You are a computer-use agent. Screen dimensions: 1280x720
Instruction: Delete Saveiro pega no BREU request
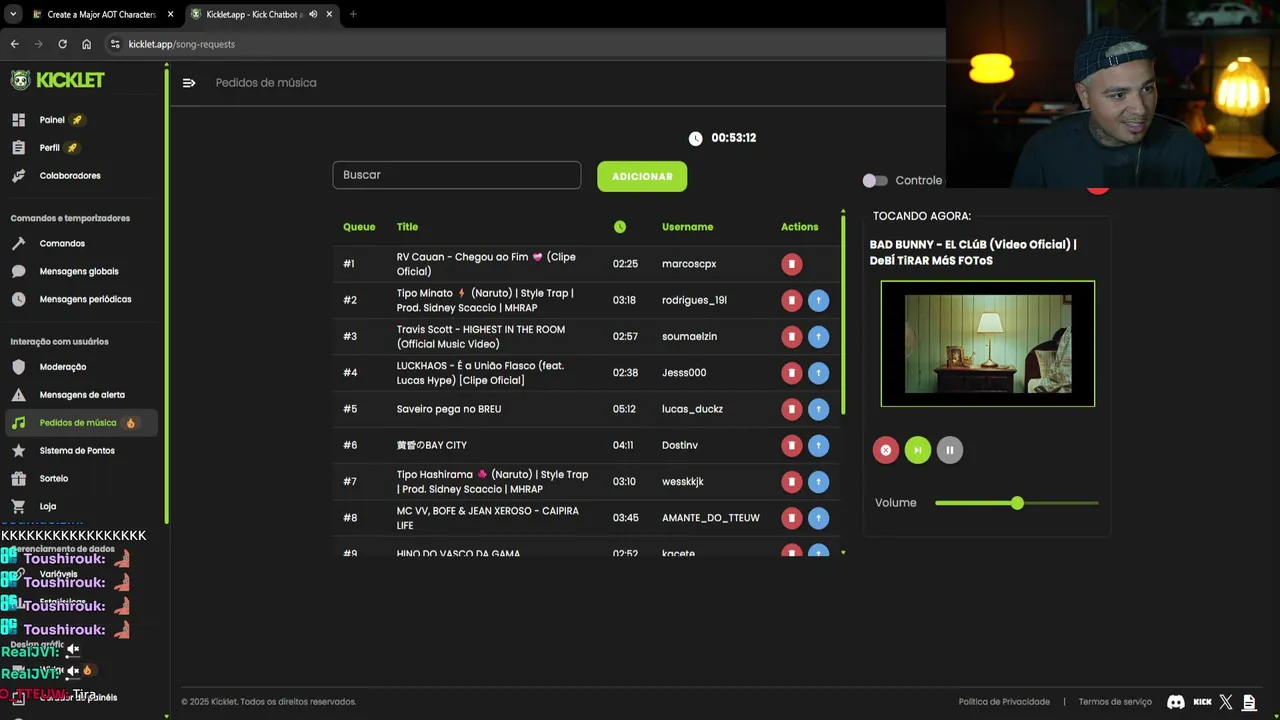point(791,409)
